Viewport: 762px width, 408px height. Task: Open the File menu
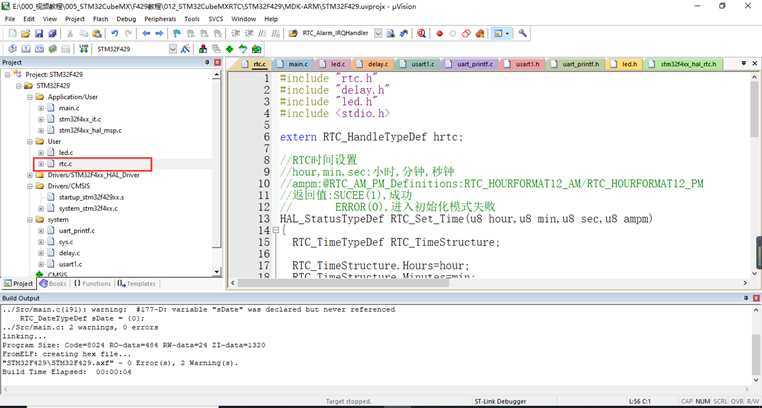coord(10,19)
